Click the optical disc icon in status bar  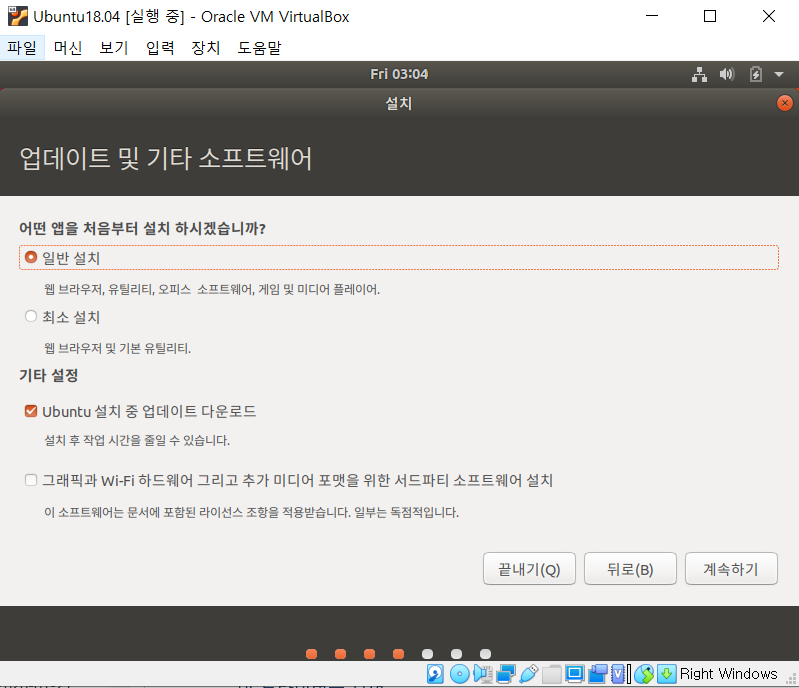pos(459,674)
